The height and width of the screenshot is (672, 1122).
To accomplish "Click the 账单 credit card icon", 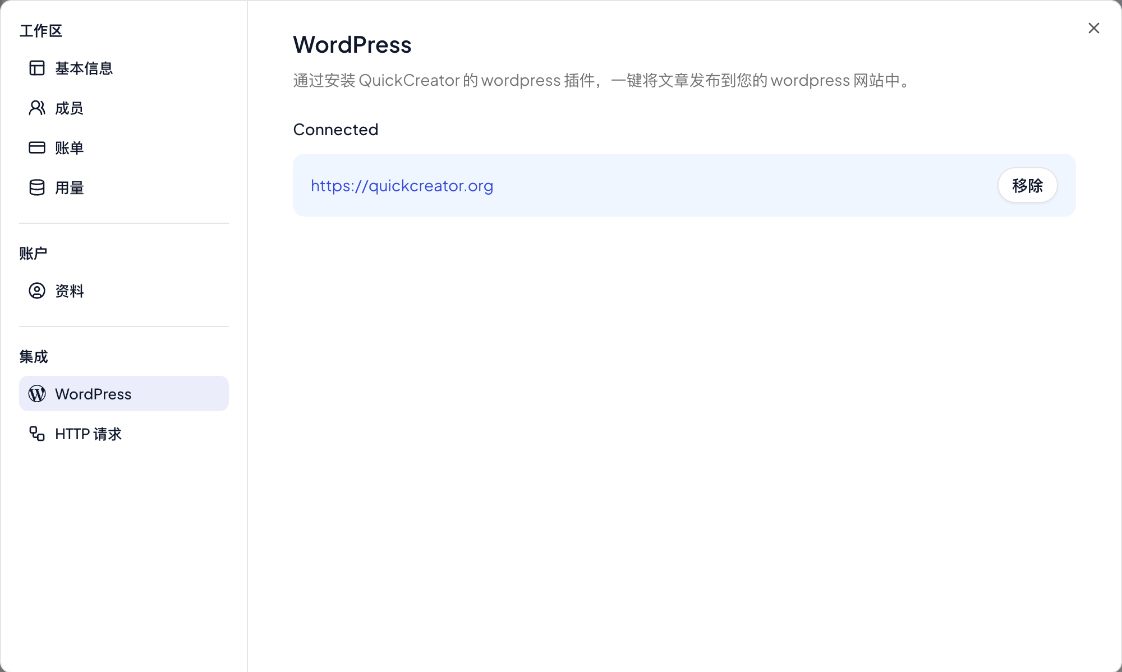I will [36, 147].
